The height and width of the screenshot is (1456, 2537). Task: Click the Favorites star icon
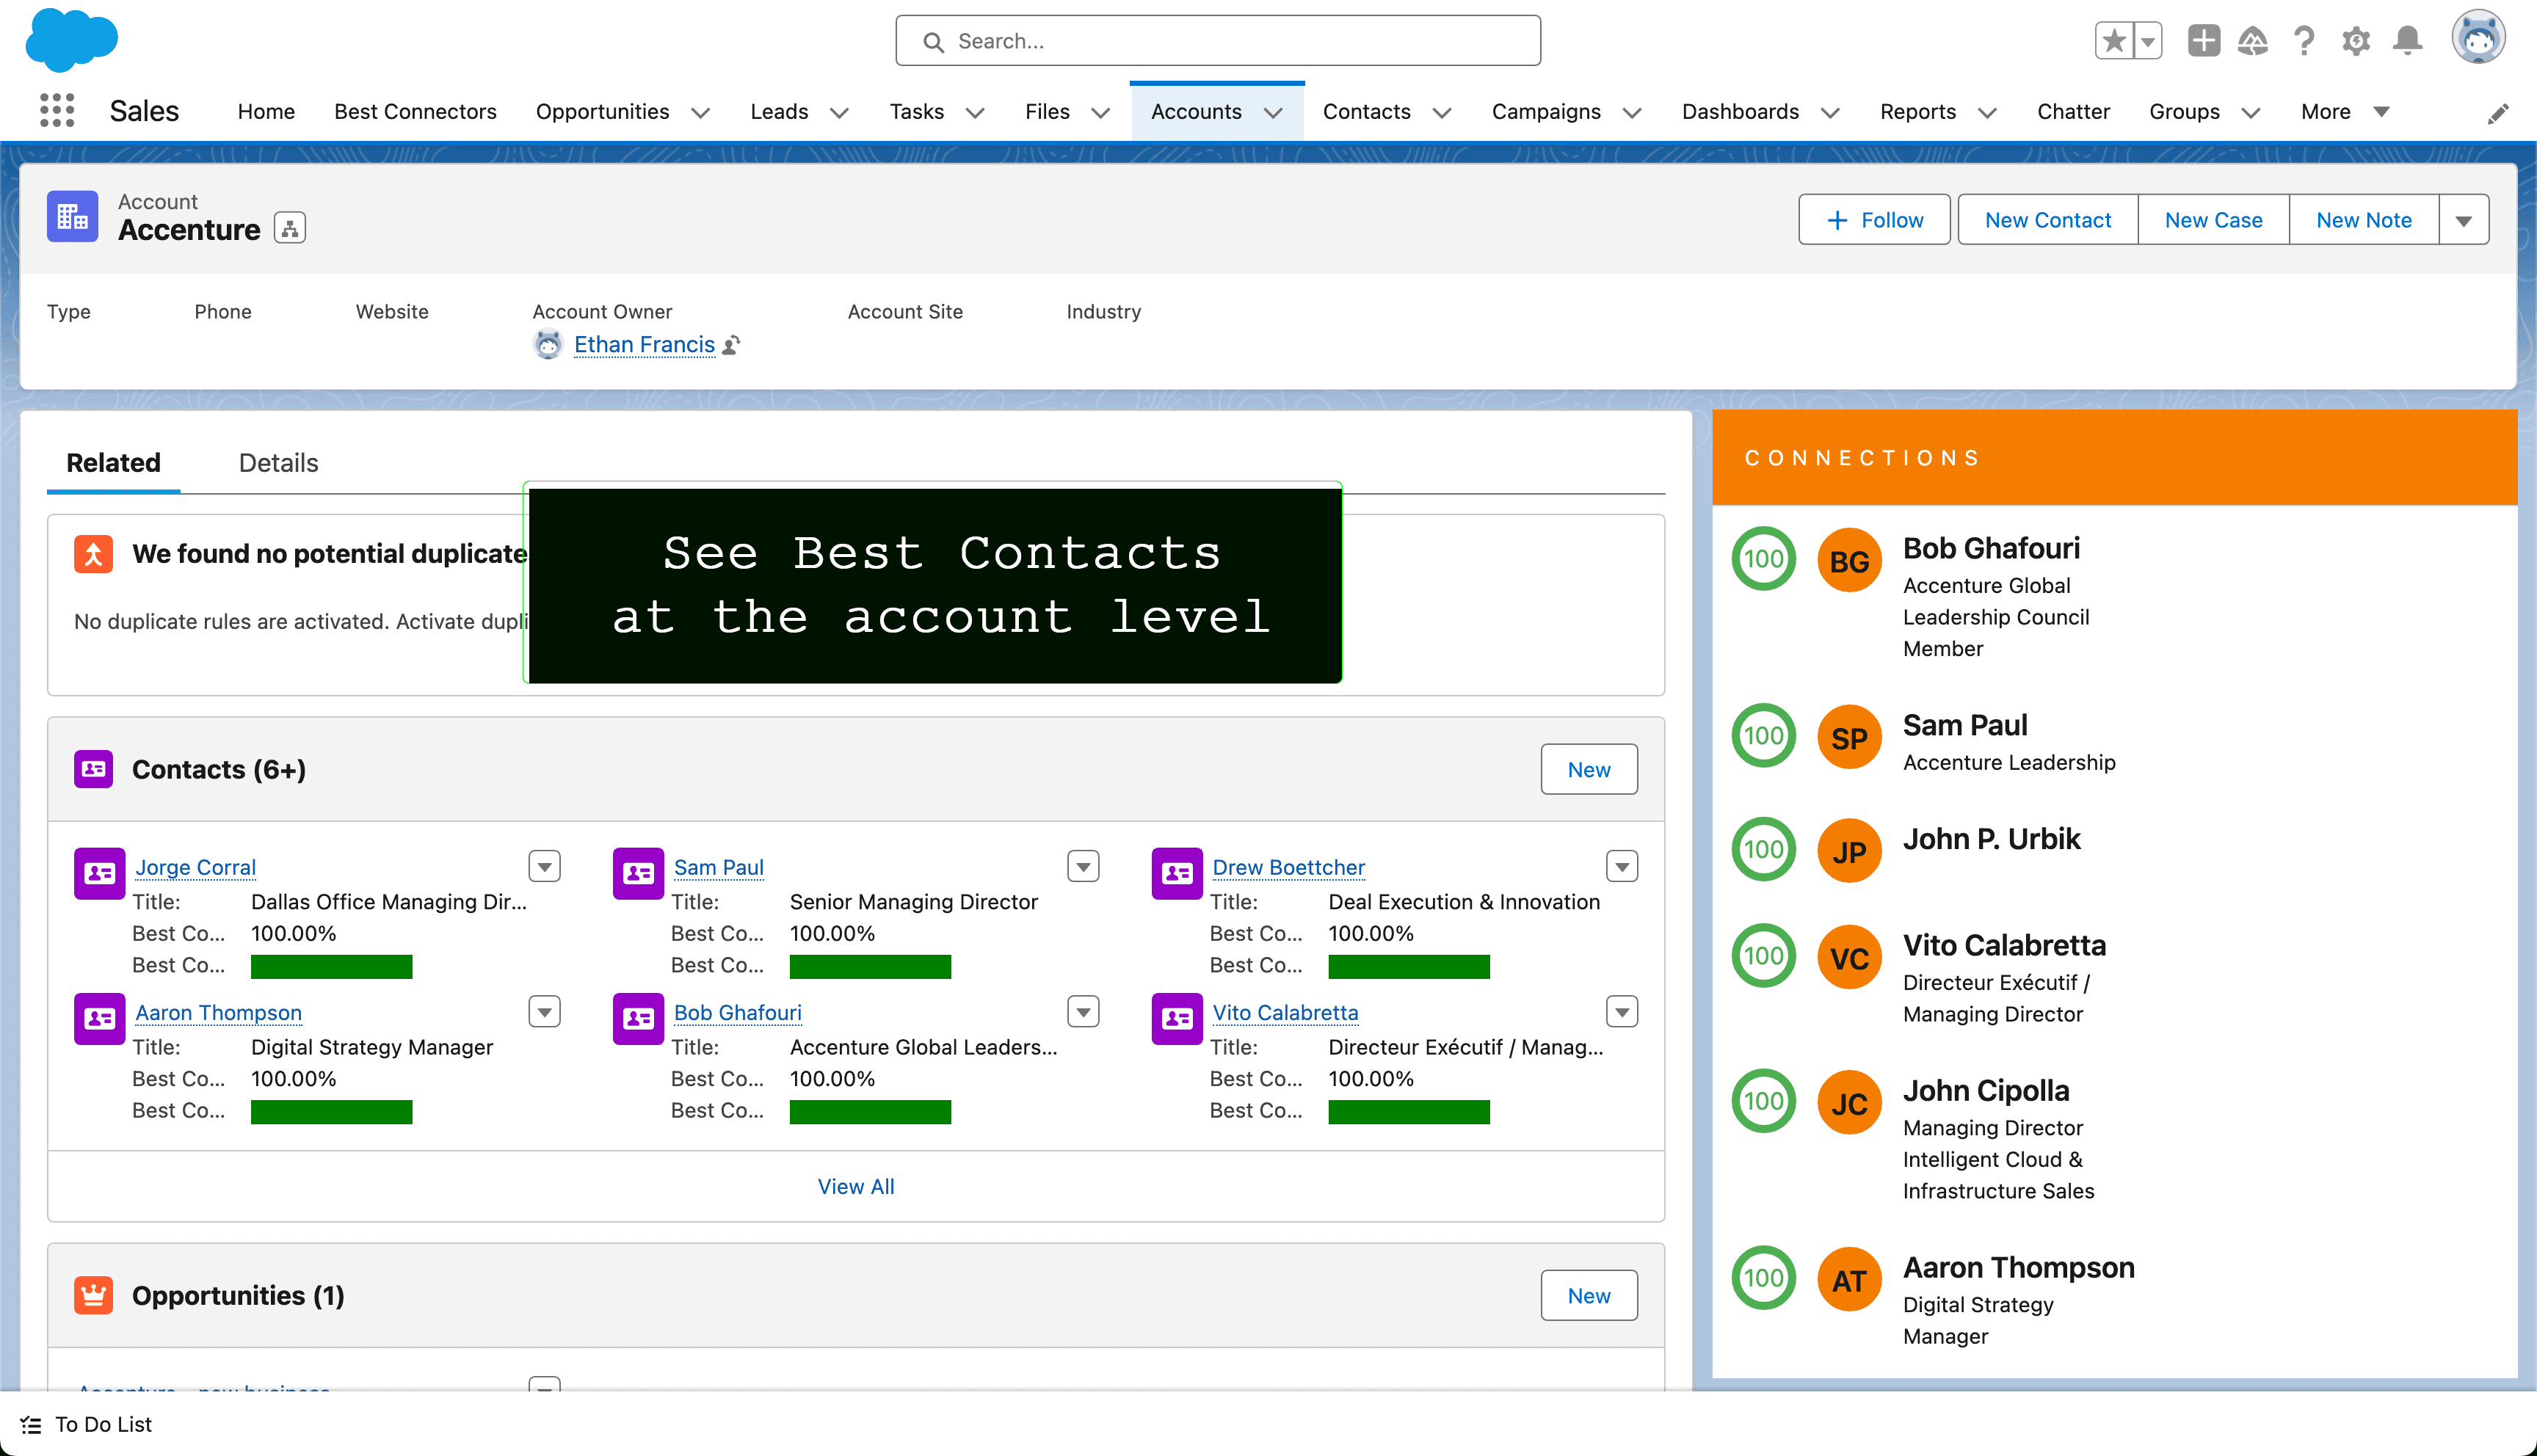[x=2114, y=41]
